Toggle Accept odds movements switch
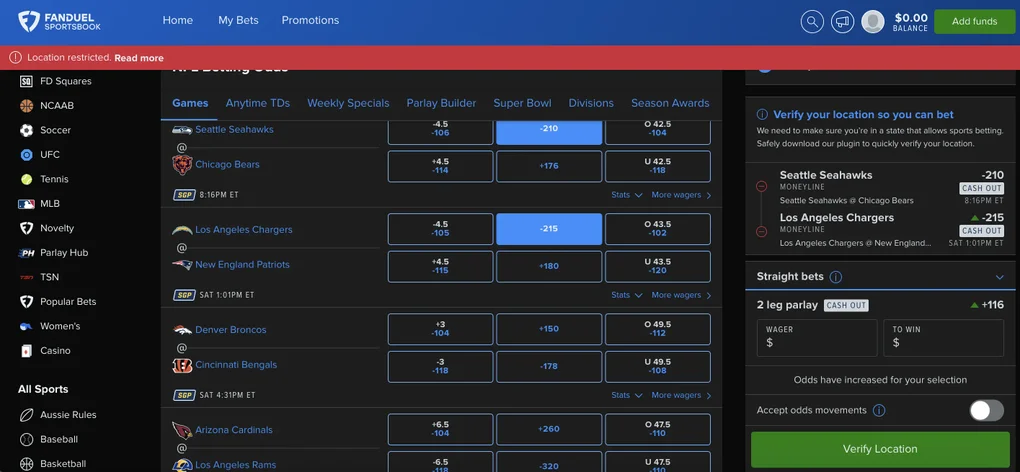Image resolution: width=1020 pixels, height=472 pixels. [x=986, y=410]
